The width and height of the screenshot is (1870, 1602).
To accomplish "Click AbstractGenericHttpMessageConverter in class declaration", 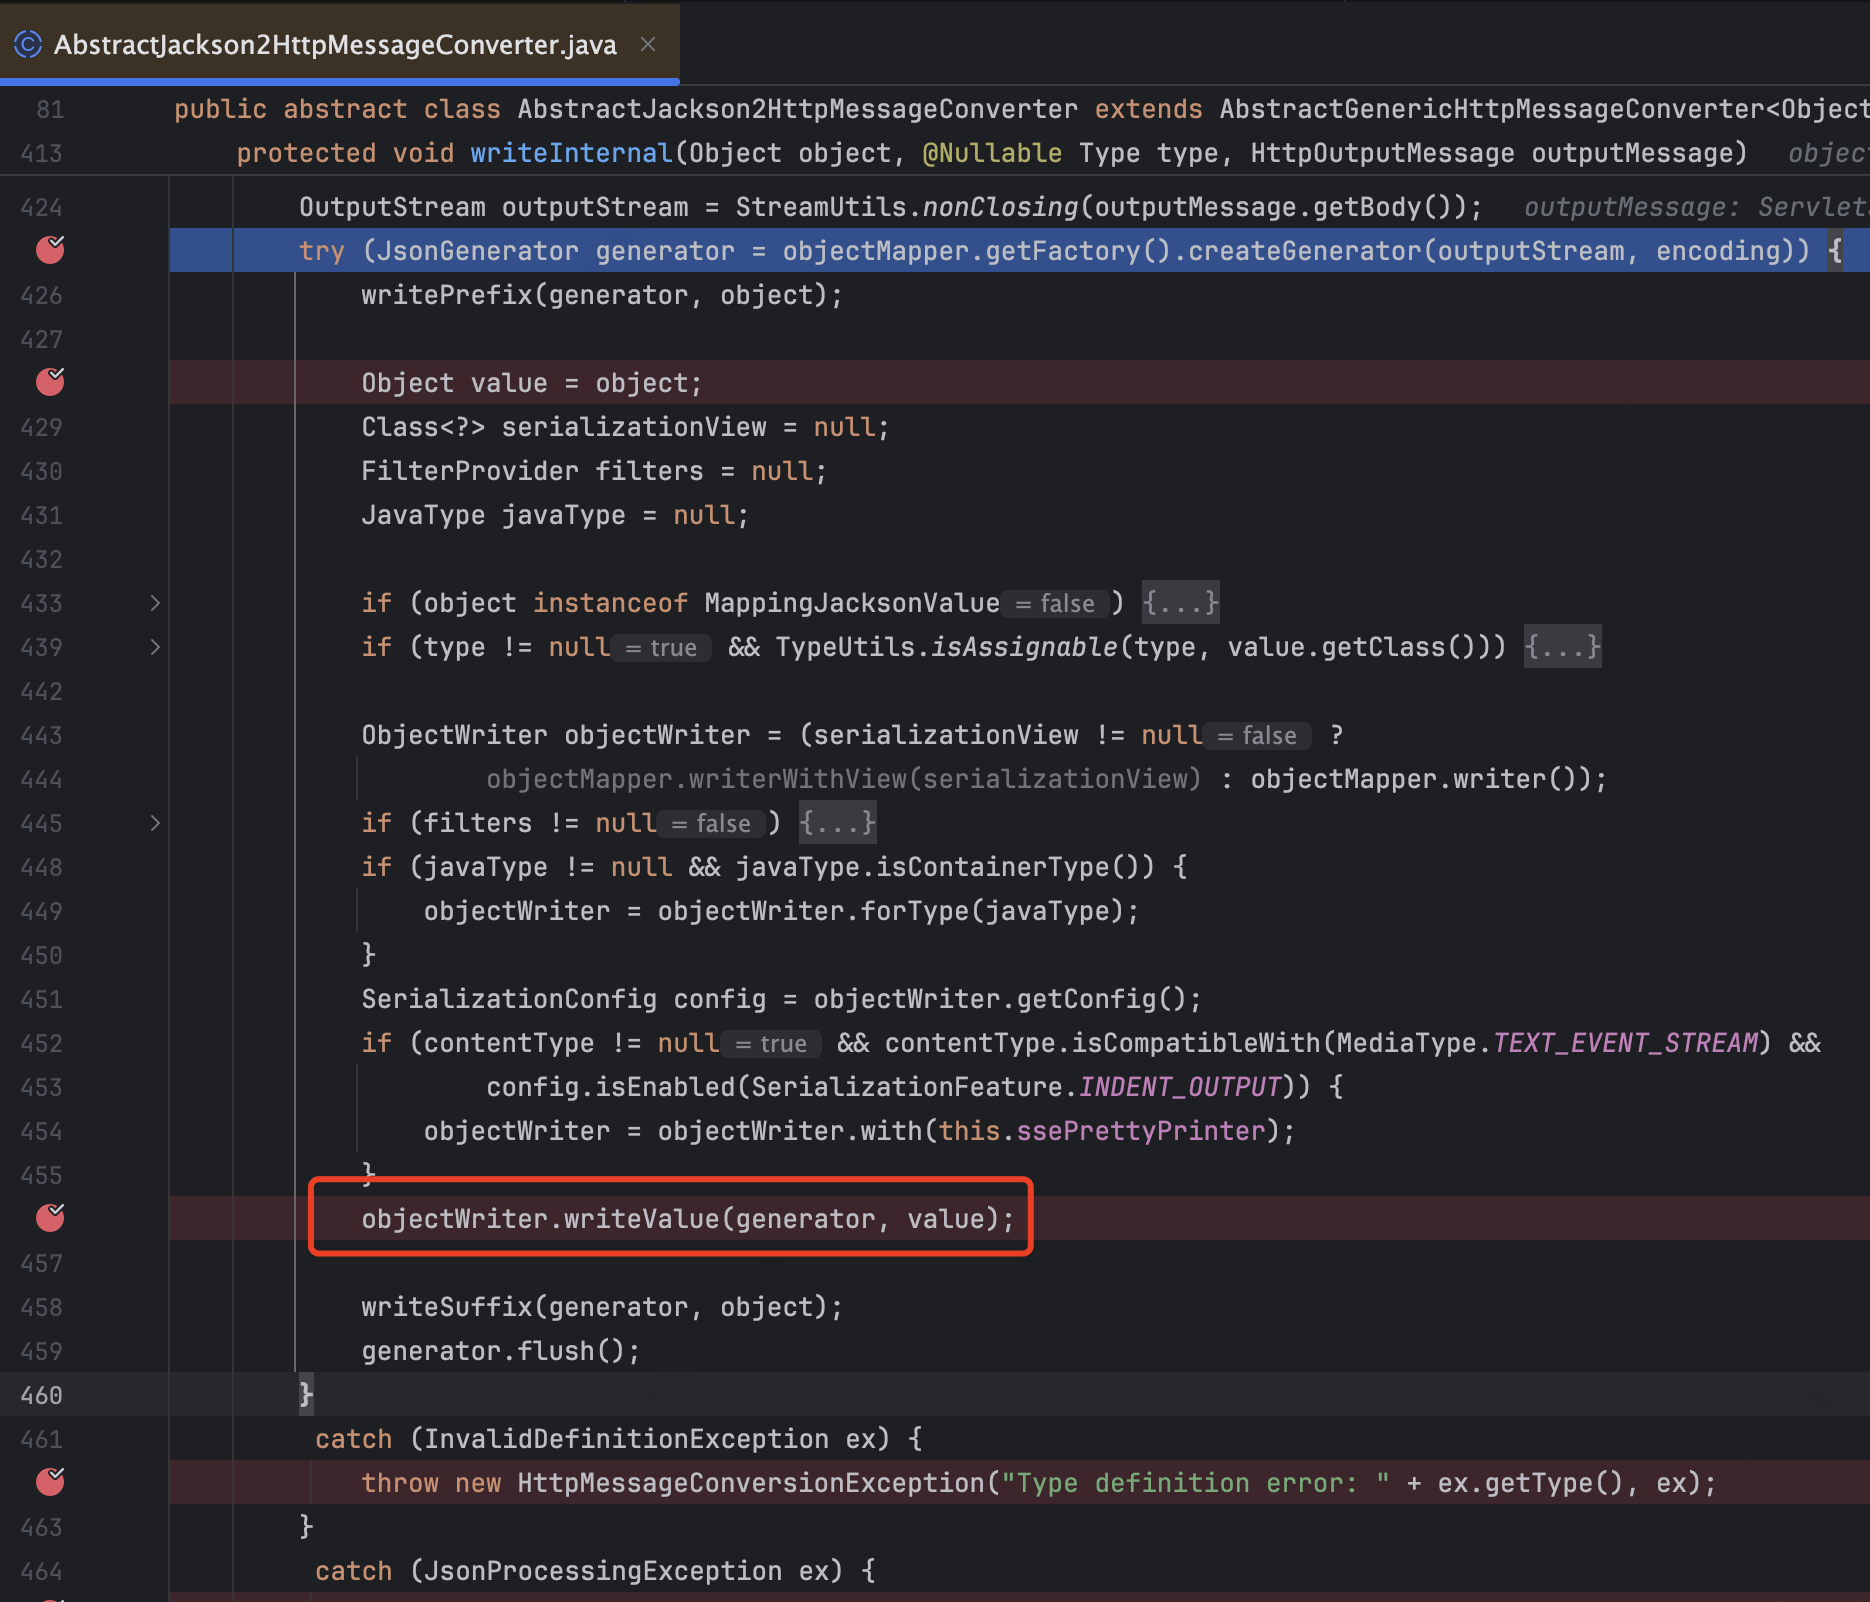I will coord(1492,109).
